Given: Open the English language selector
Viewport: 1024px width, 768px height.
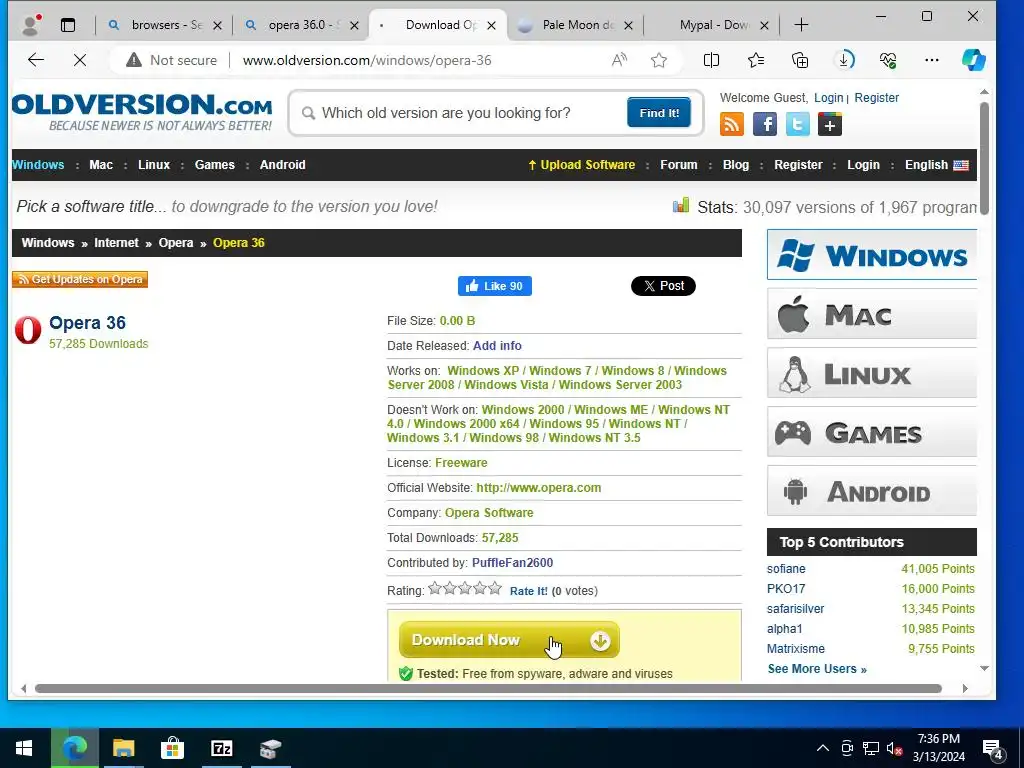Looking at the screenshot, I should [936, 165].
